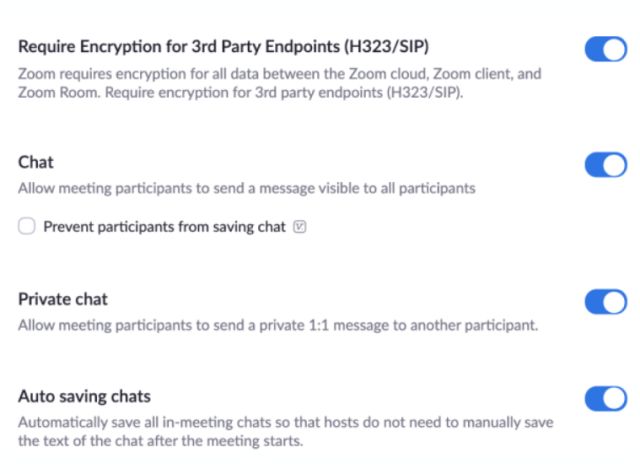Select the Private chat heading
Viewport: 640px width, 474px height.
[63, 299]
